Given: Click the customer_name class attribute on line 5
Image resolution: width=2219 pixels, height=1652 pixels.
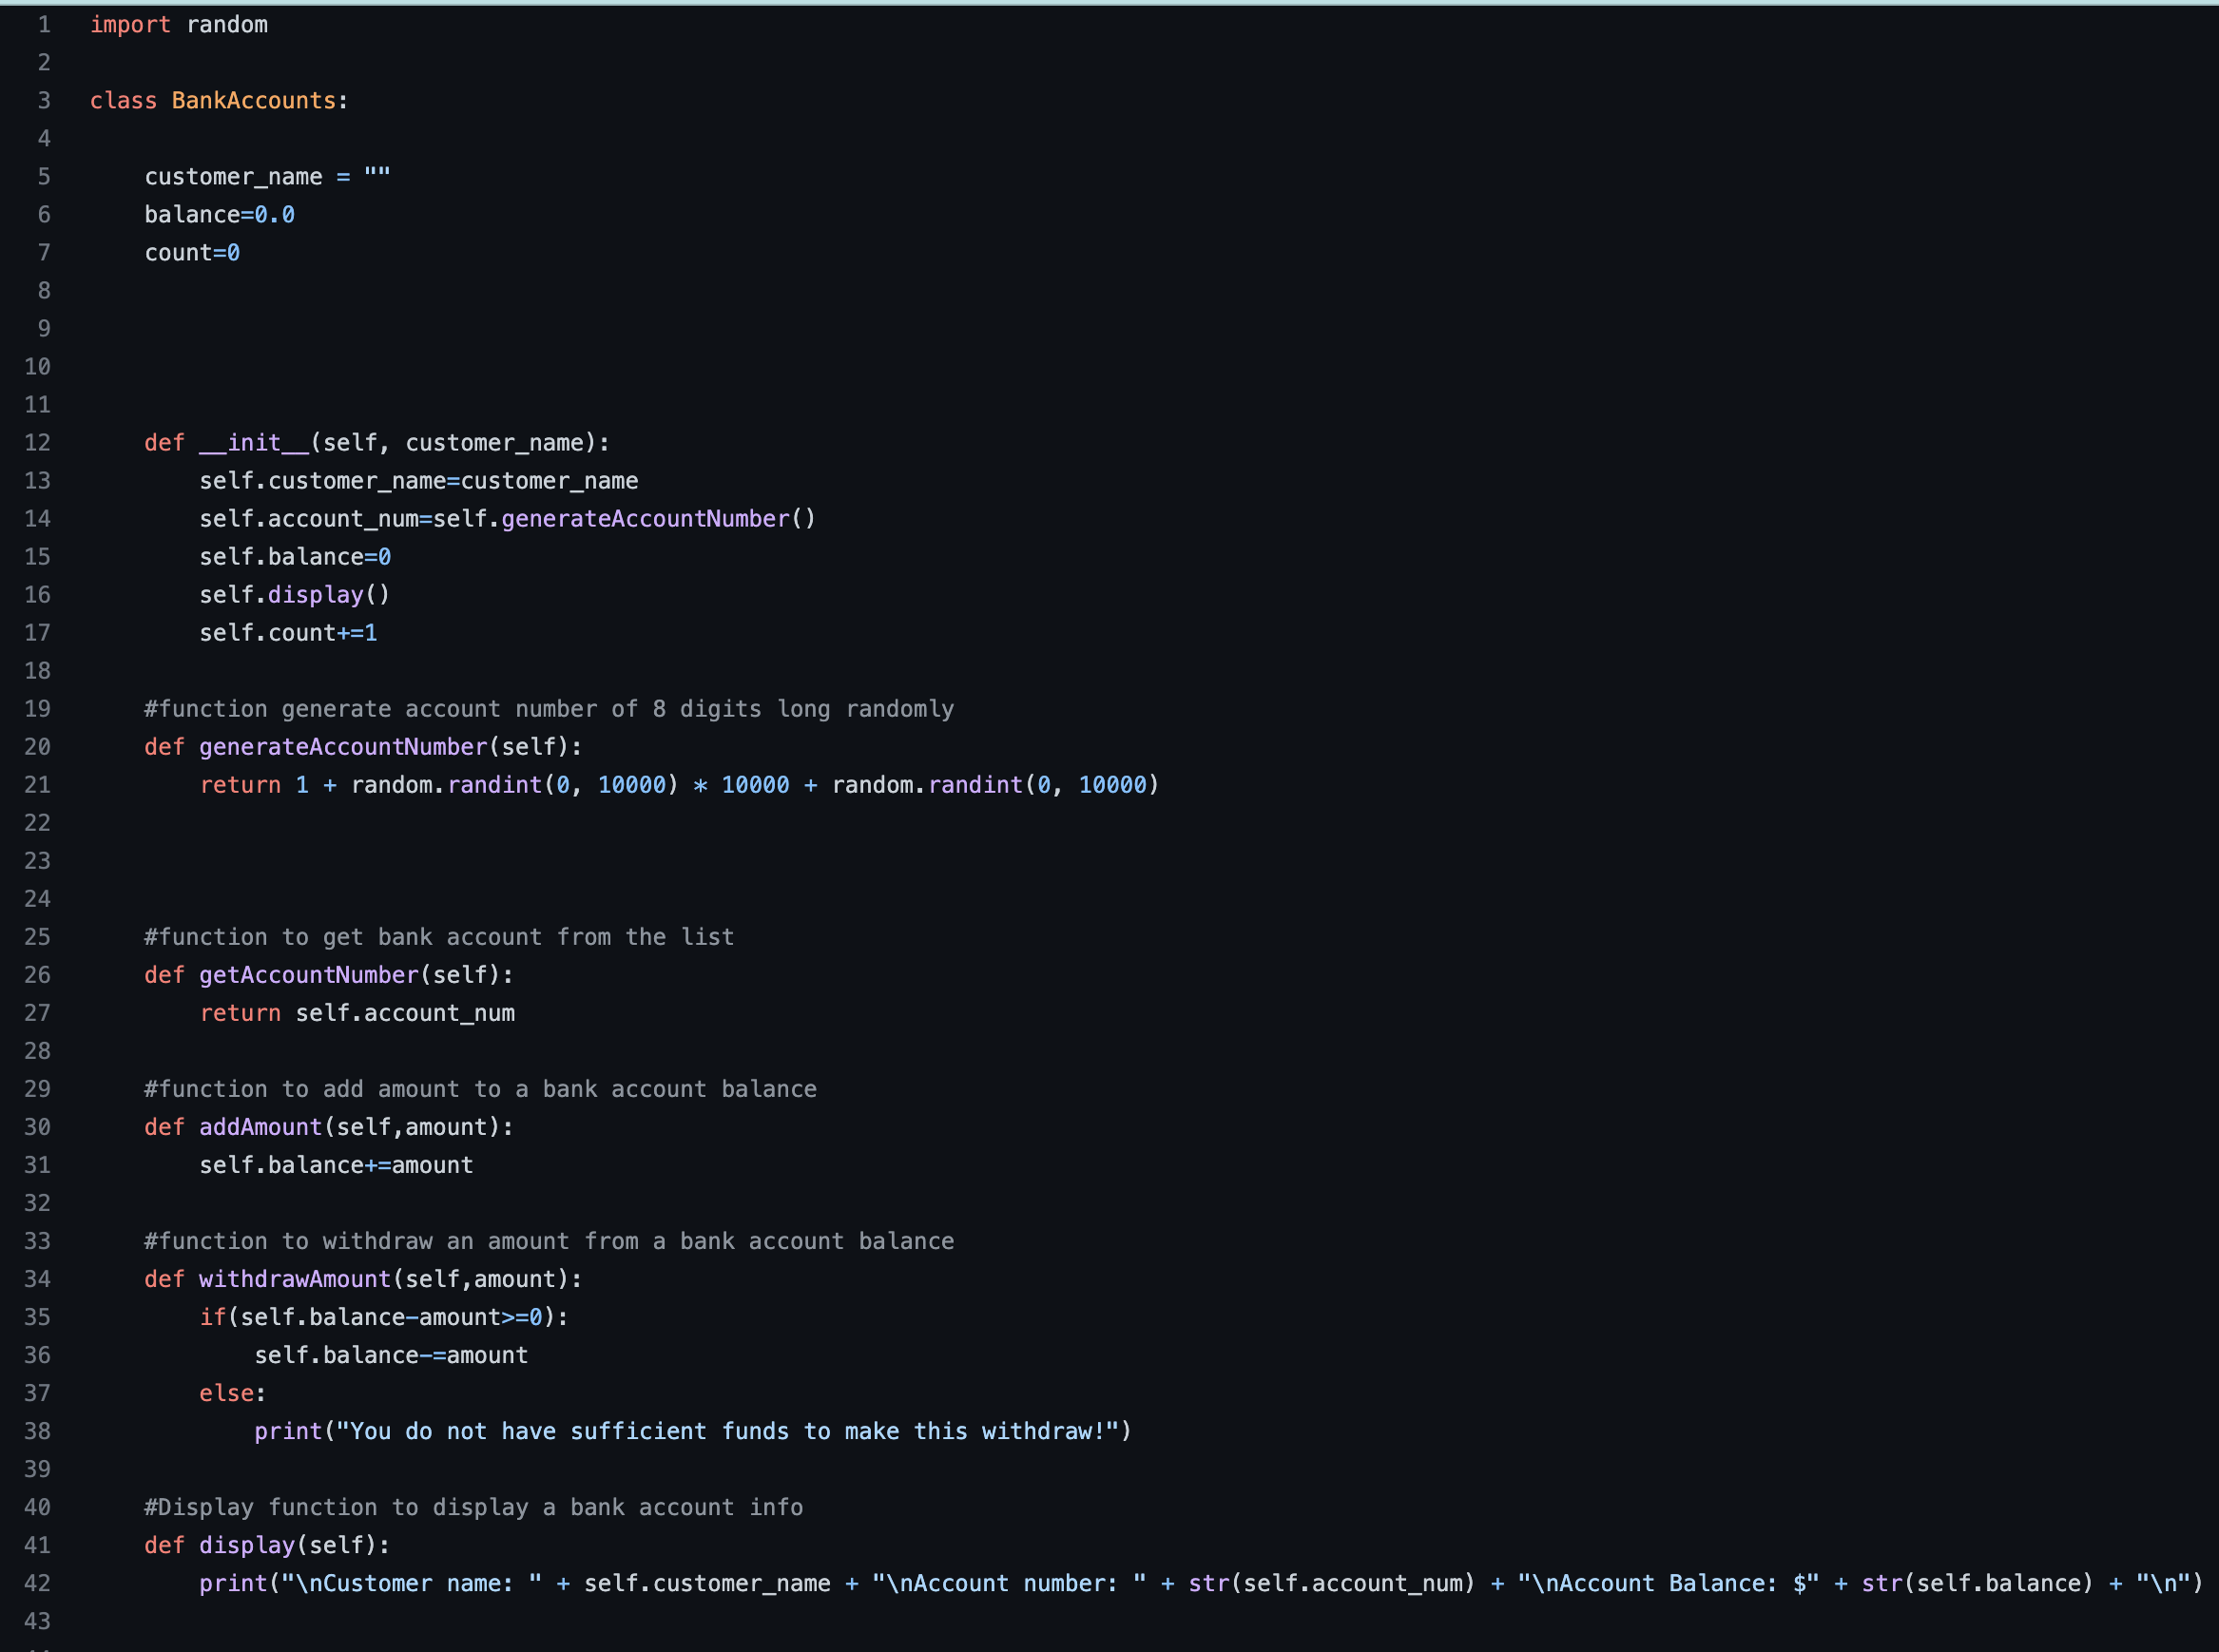Looking at the screenshot, I should pos(233,176).
